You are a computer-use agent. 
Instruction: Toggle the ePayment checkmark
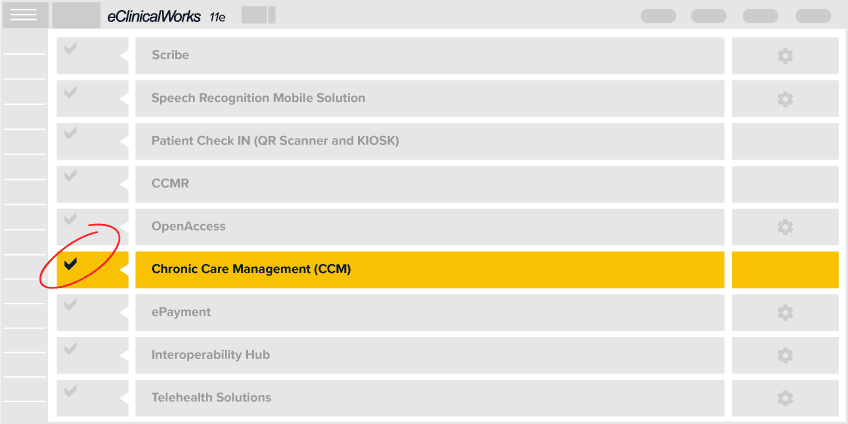tap(70, 305)
